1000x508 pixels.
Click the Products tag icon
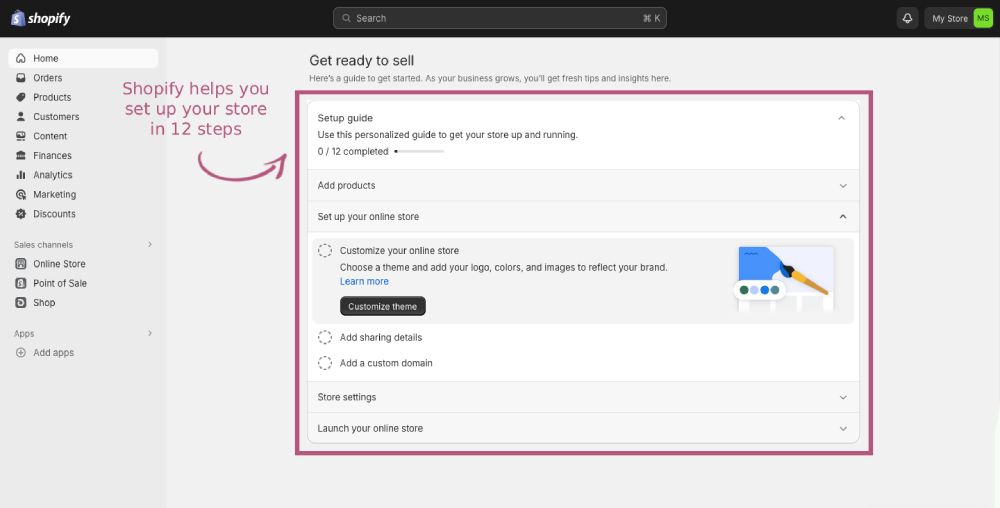(21, 97)
